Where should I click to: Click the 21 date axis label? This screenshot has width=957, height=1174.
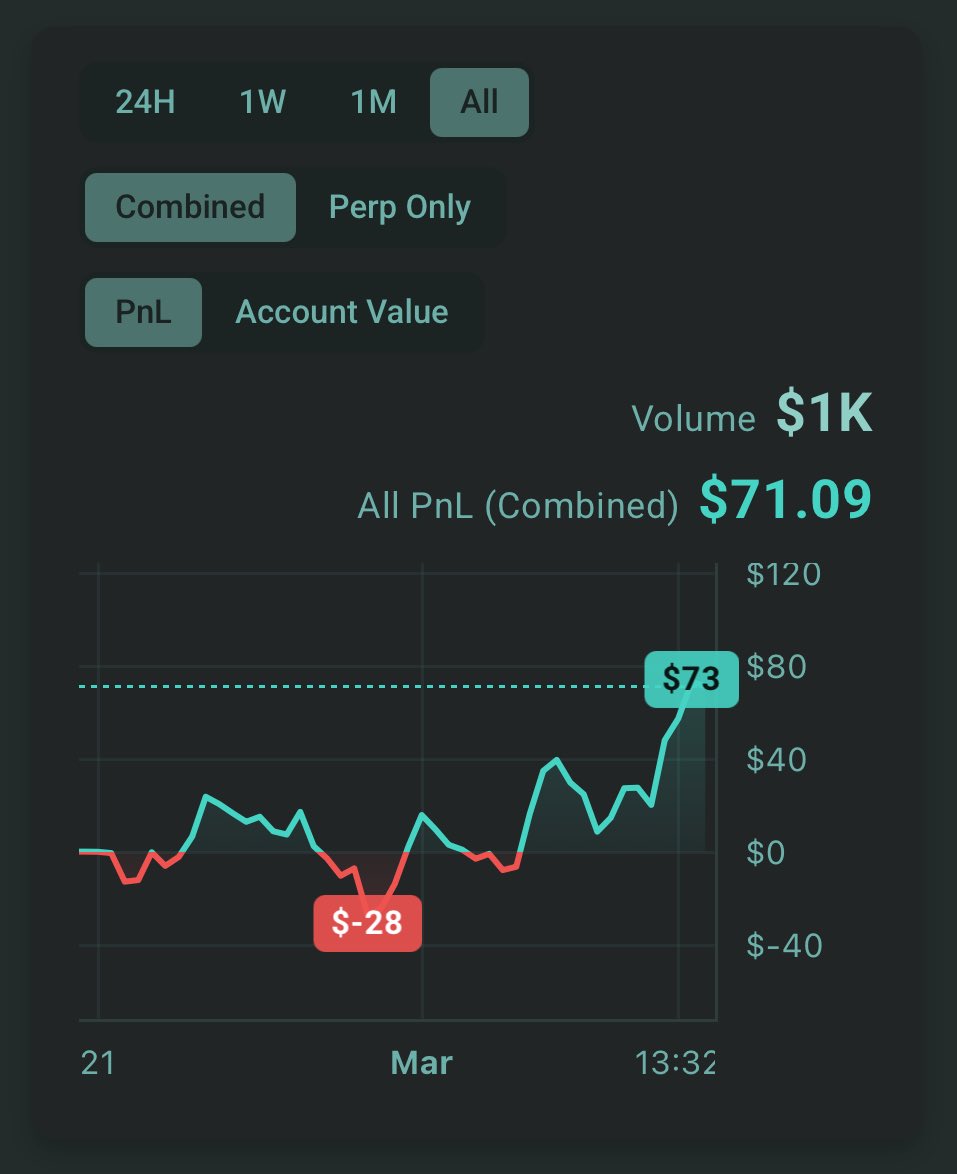[x=97, y=1062]
